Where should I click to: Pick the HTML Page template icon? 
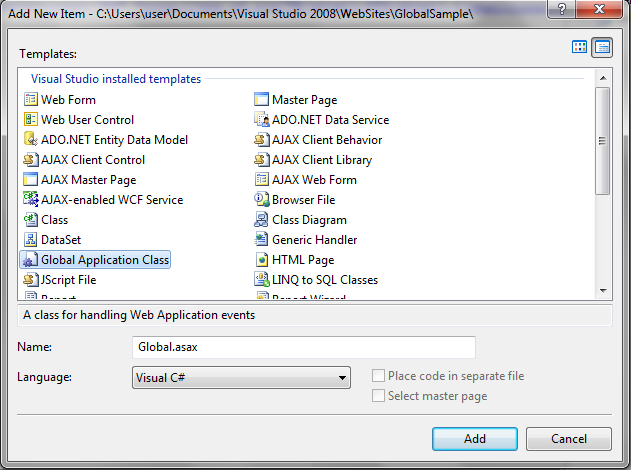click(x=262, y=260)
